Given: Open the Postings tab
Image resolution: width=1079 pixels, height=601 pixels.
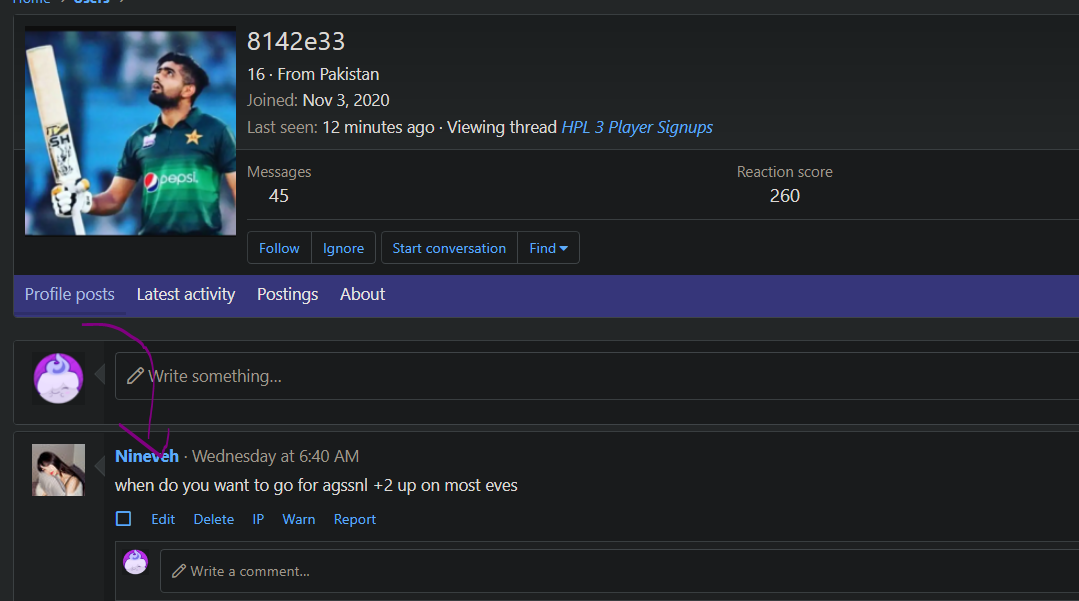Looking at the screenshot, I should pos(288,295).
